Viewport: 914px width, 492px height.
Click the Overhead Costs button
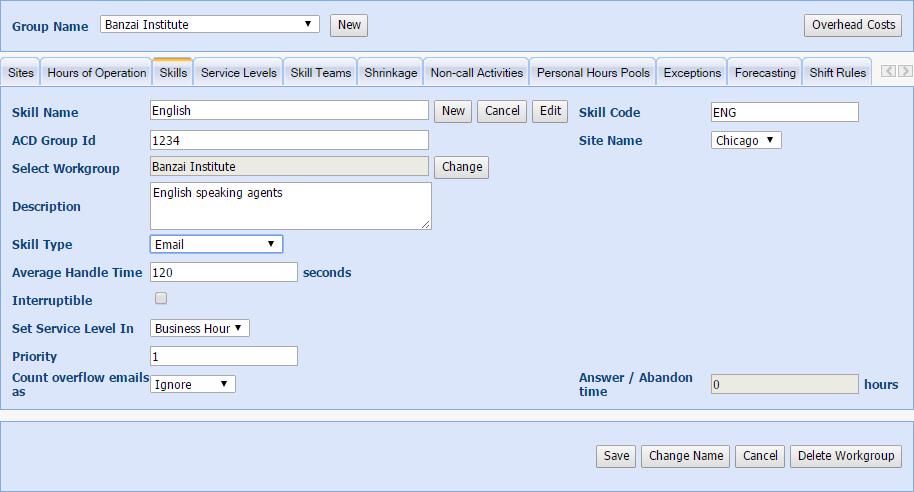point(853,25)
